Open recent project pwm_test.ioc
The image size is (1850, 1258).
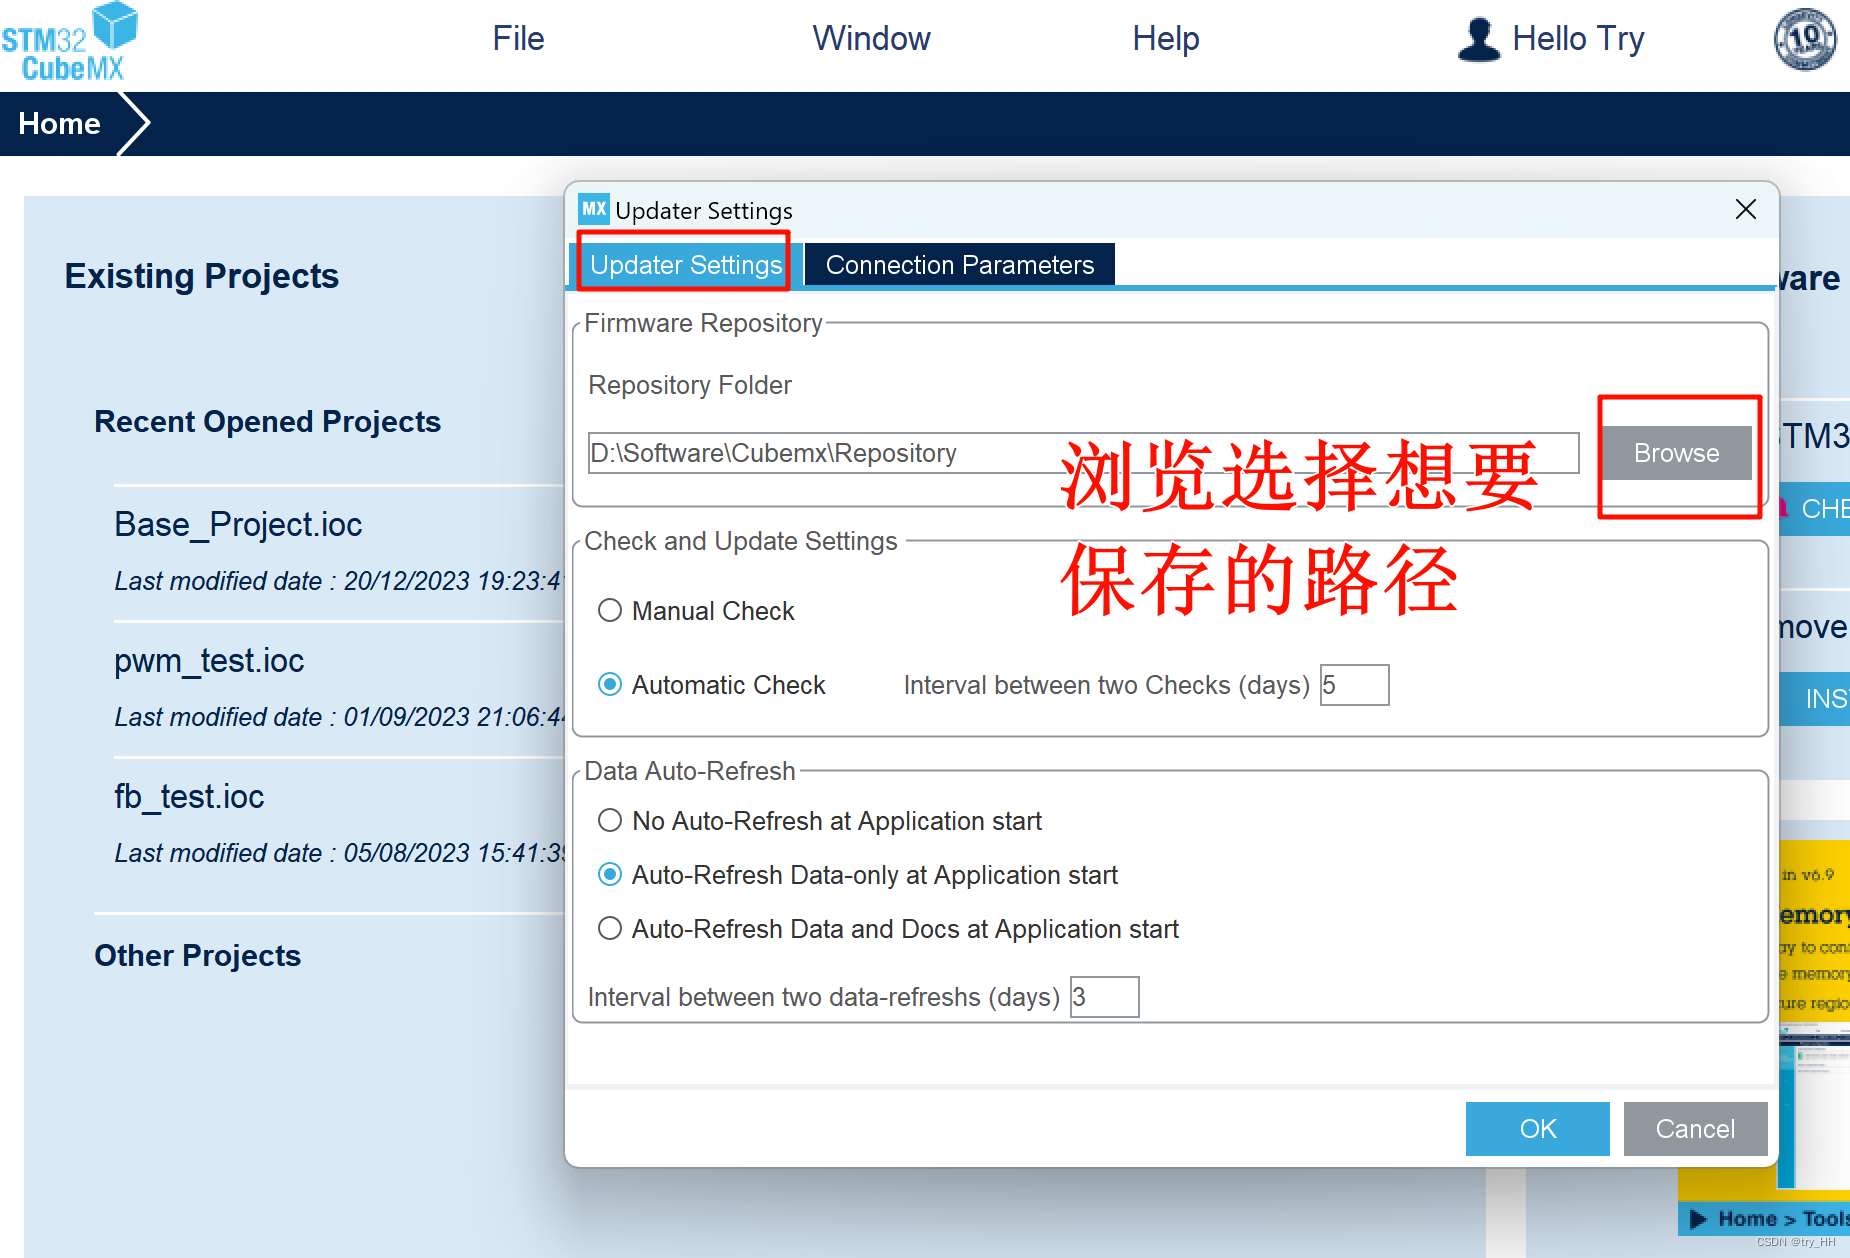tap(209, 660)
